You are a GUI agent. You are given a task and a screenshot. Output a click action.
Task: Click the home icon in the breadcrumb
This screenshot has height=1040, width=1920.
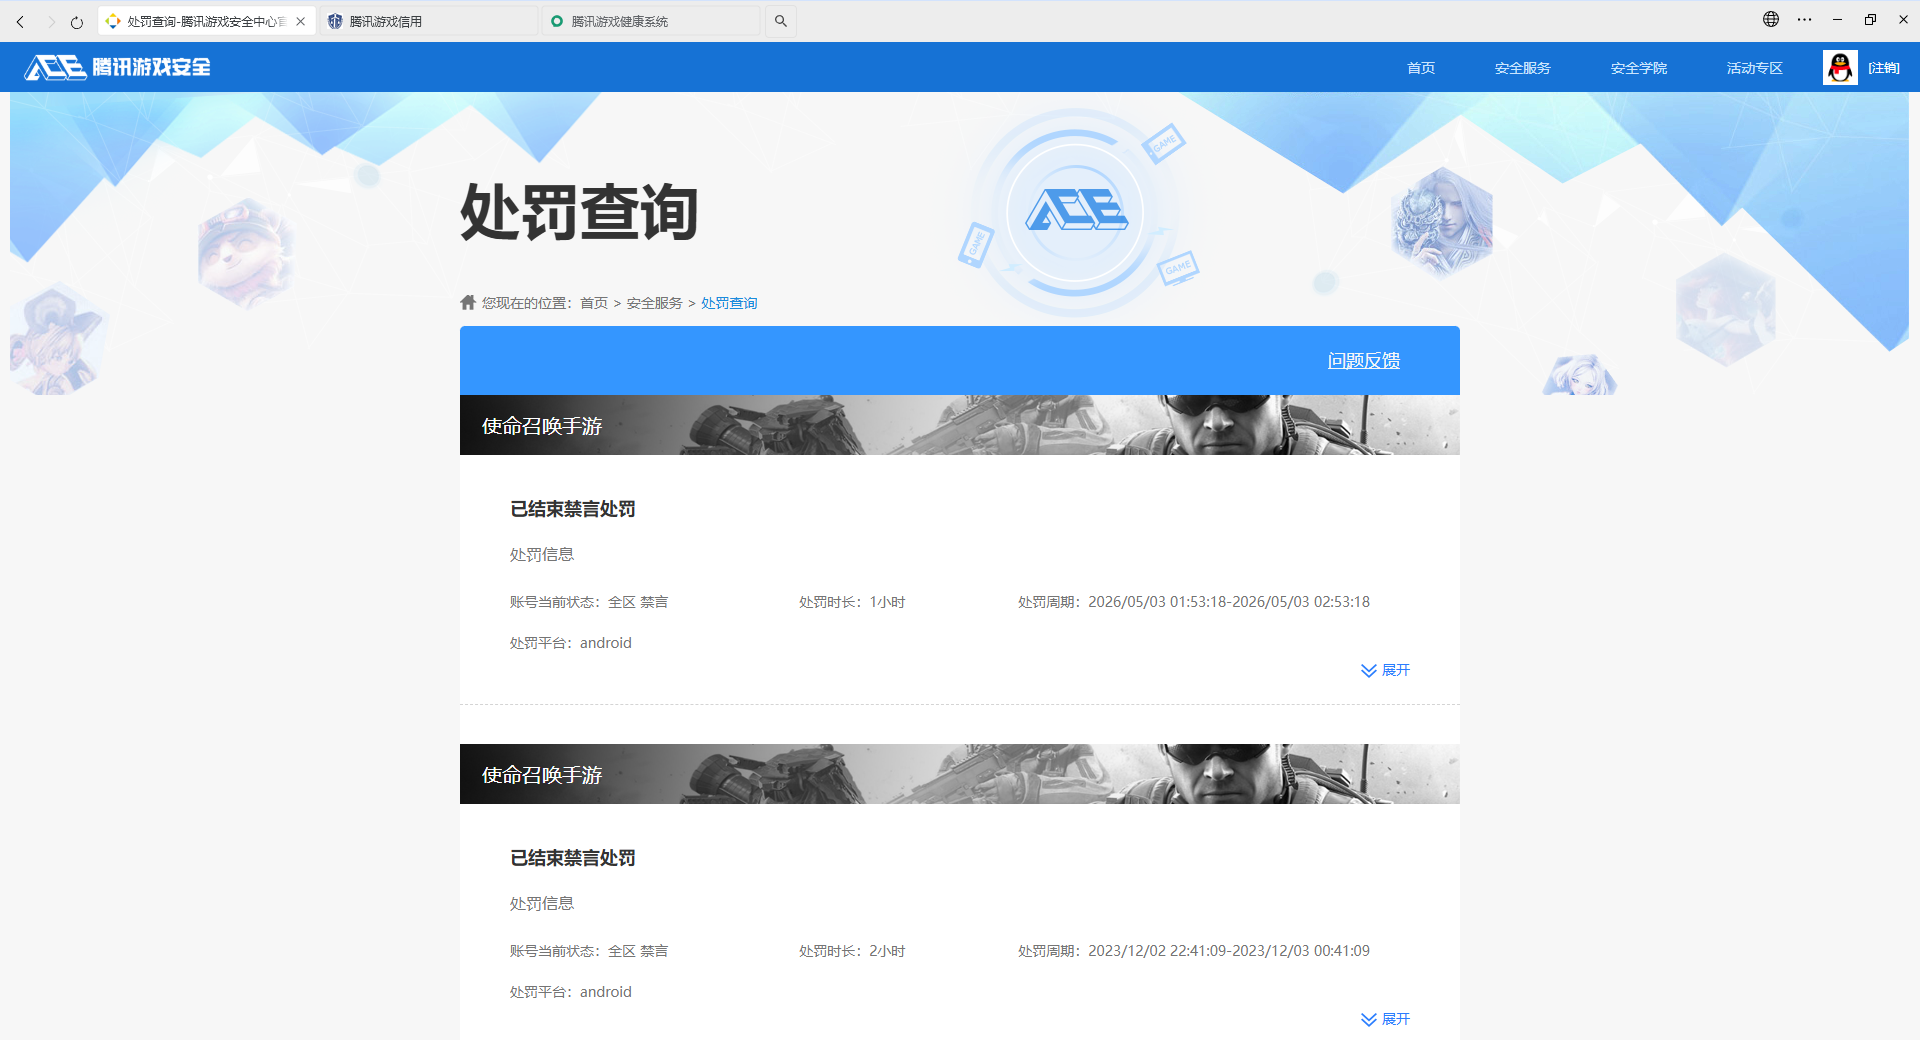tap(468, 302)
